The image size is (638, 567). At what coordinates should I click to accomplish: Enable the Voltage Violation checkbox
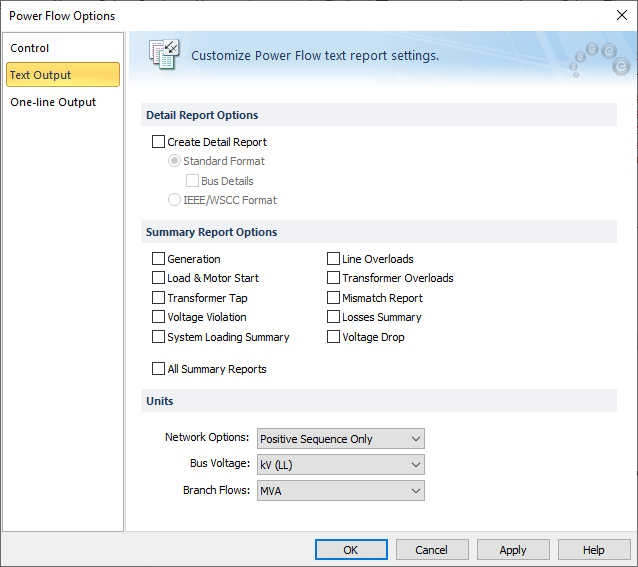[158, 317]
